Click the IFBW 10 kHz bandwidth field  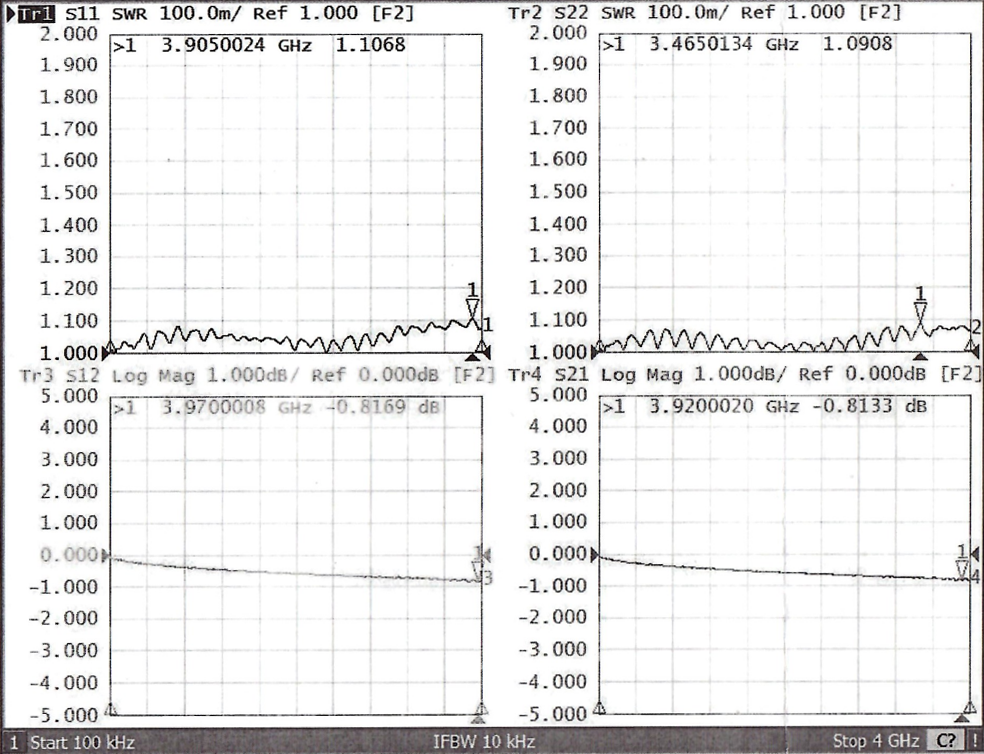click(x=484, y=742)
